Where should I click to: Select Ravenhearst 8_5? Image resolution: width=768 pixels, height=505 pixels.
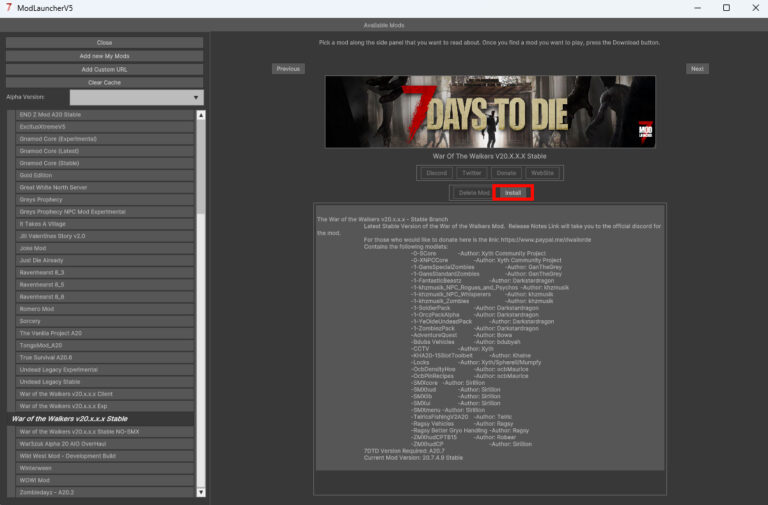(x=105, y=285)
